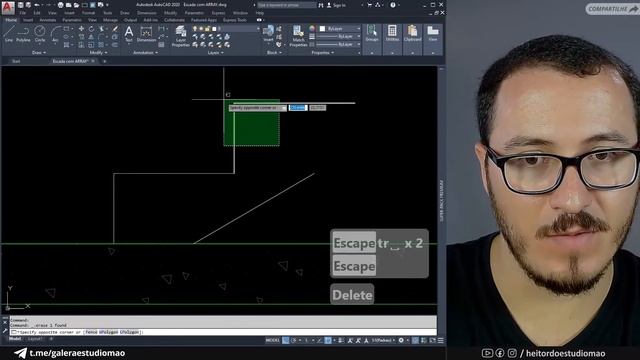Click the command line input field
This screenshot has height=360, width=640.
[x=223, y=332]
